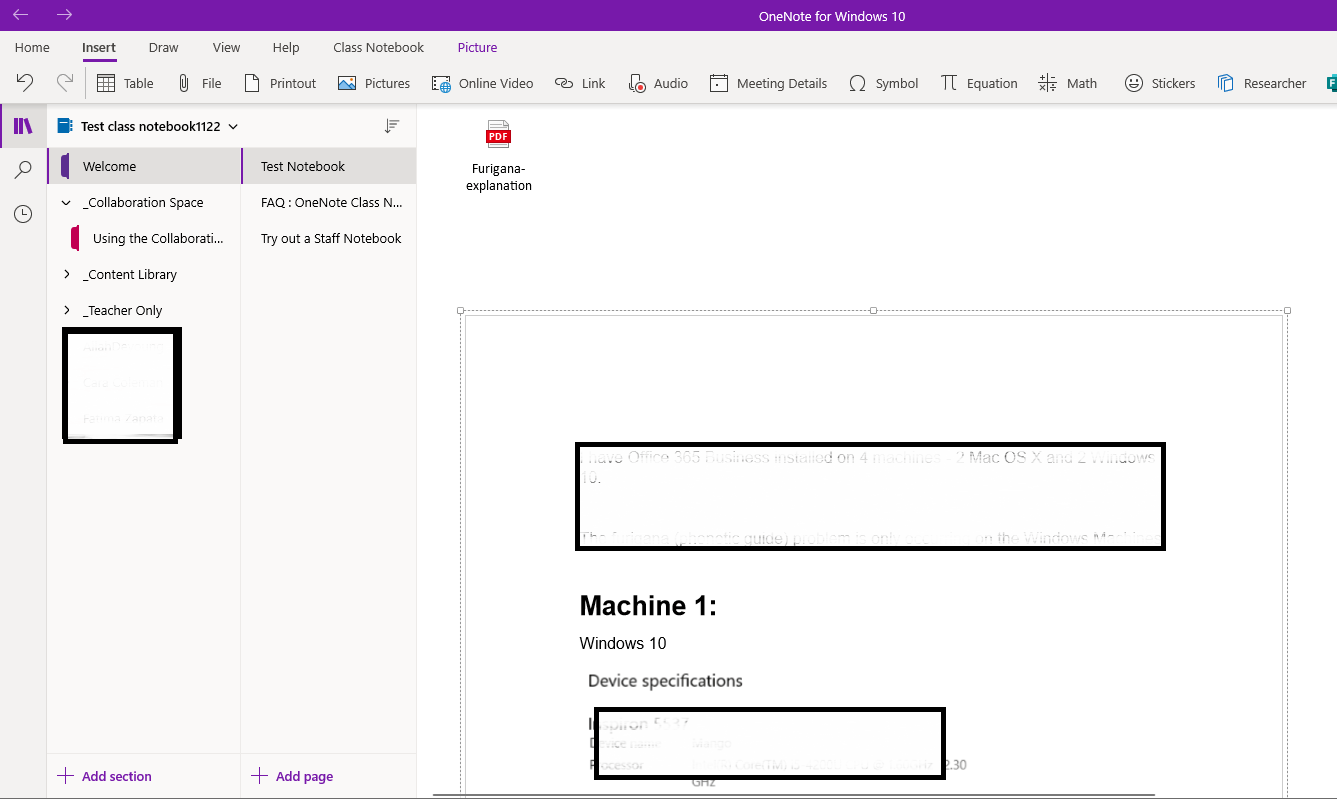This screenshot has height=799, width=1337.
Task: Open the Test class notebook1122 dropdown
Action: (x=148, y=126)
